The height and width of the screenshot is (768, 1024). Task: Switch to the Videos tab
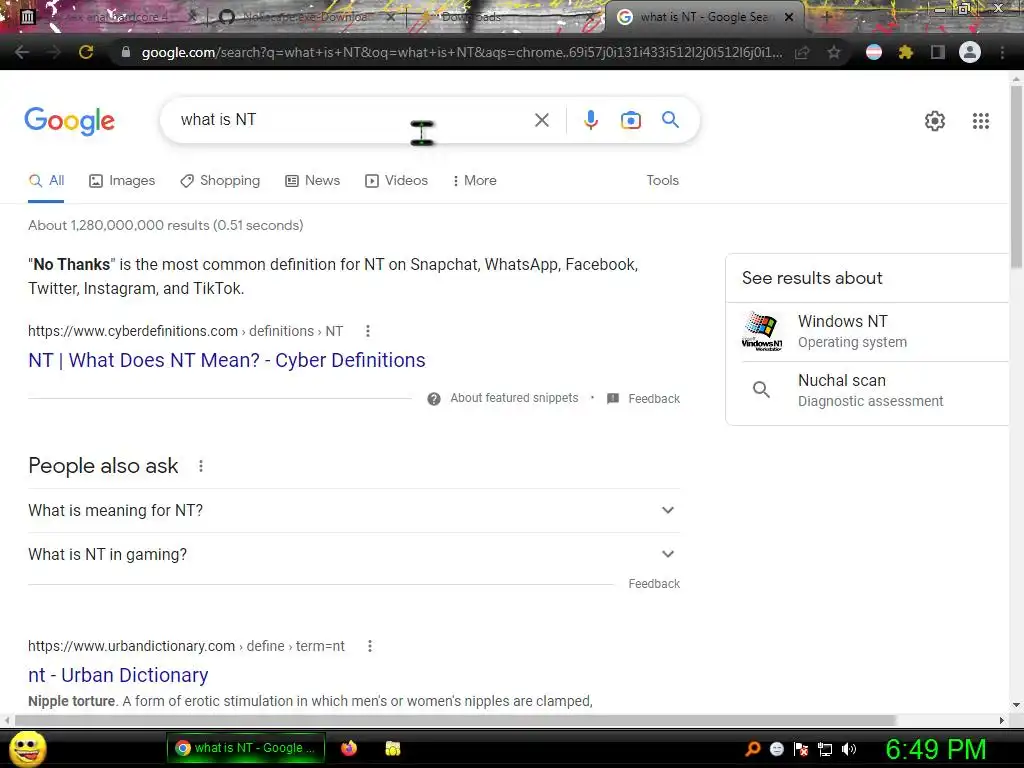(x=396, y=181)
